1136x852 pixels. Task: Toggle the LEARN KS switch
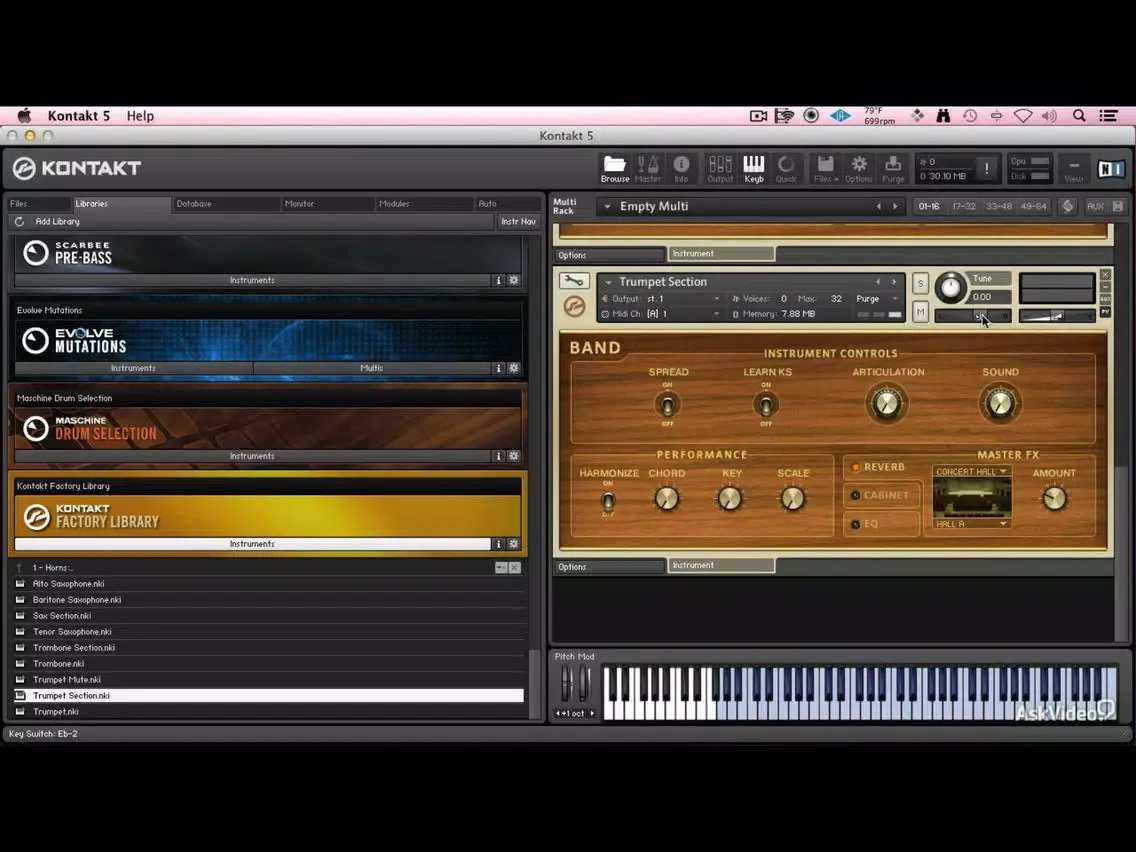[766, 404]
